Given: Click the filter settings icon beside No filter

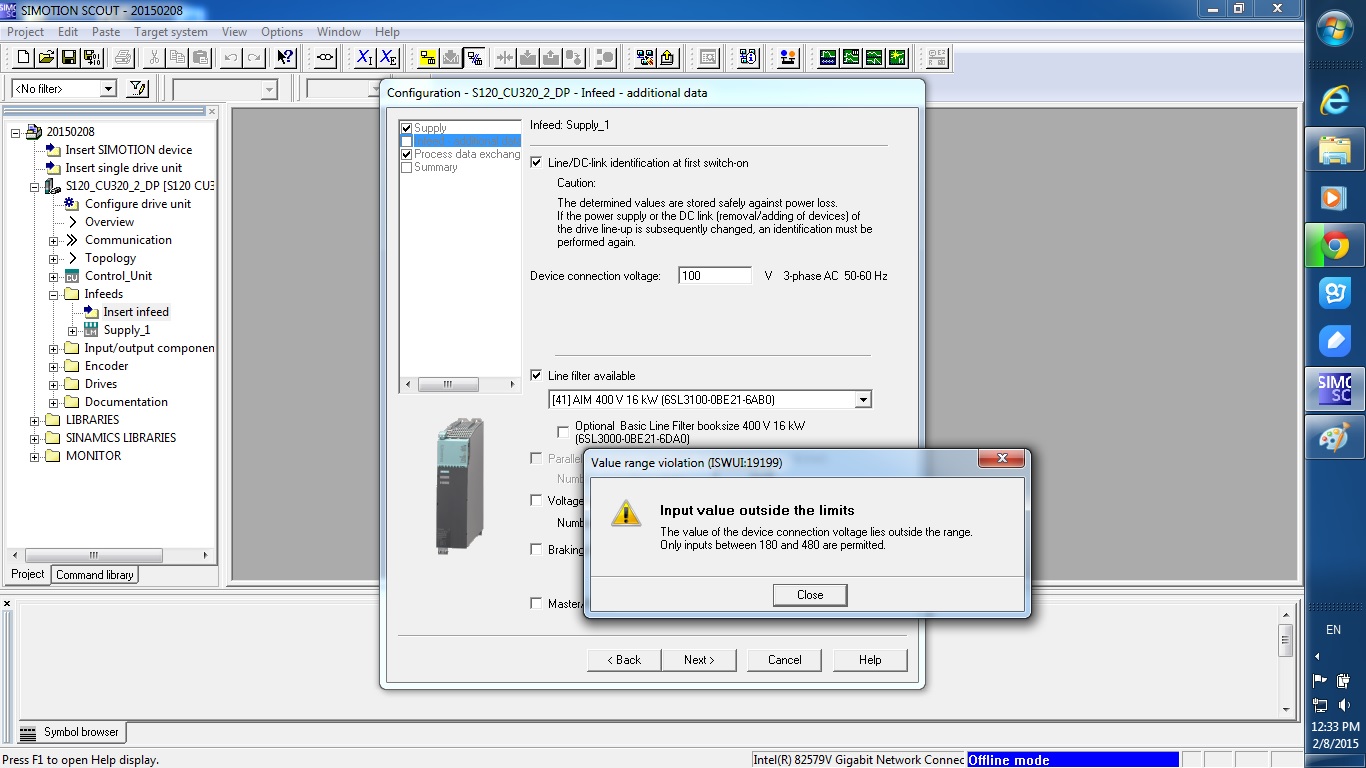Looking at the screenshot, I should (139, 89).
